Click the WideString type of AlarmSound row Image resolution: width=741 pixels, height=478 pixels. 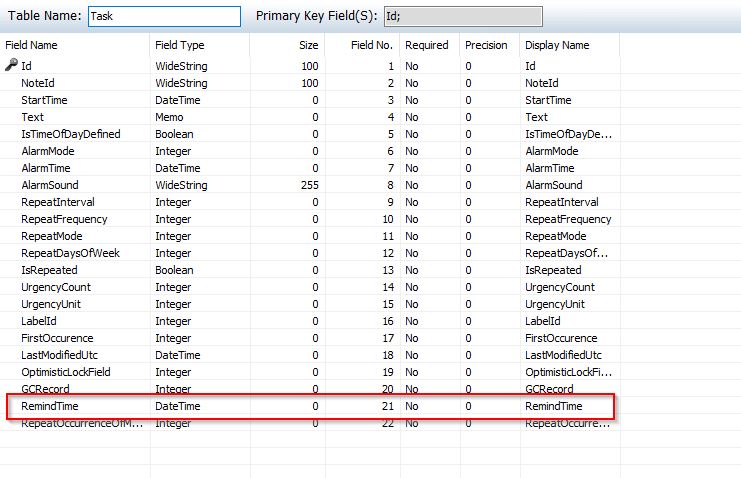(x=181, y=185)
